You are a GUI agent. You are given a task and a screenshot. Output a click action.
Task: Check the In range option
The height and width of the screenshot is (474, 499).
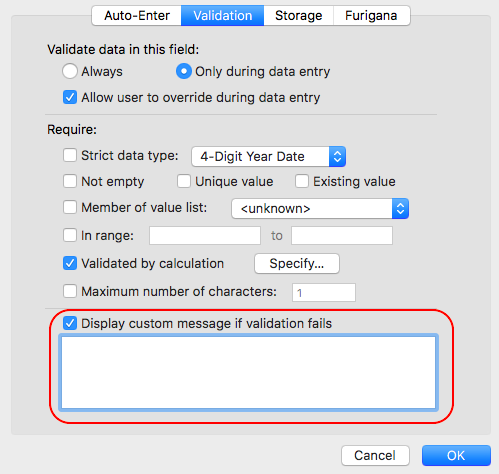(x=70, y=235)
